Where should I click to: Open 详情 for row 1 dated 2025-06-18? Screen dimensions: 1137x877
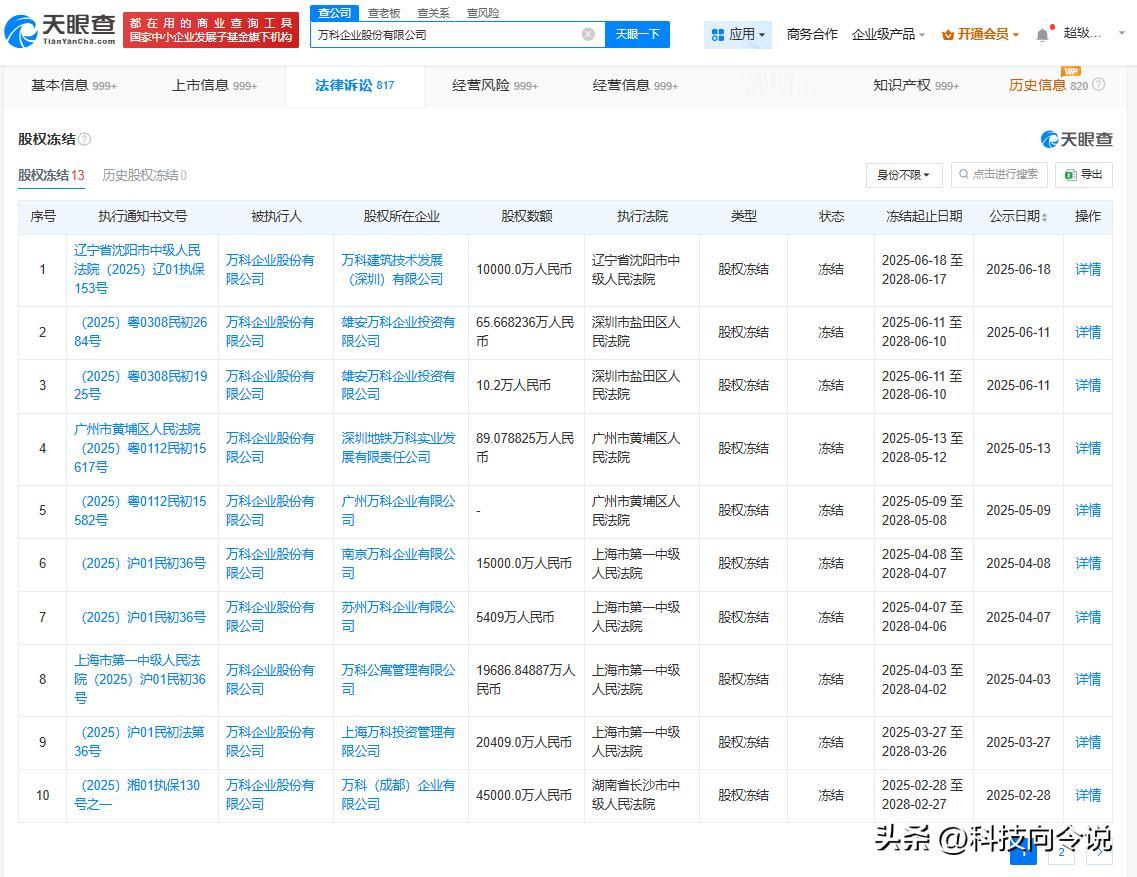(x=1088, y=269)
